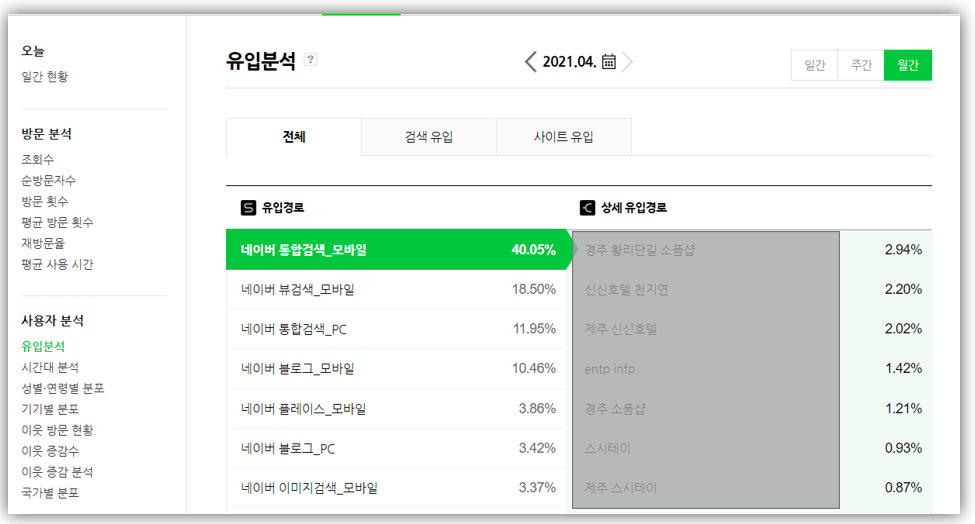
Task: Select 네이버 이미지검색_모바일 row
Action: coord(395,488)
